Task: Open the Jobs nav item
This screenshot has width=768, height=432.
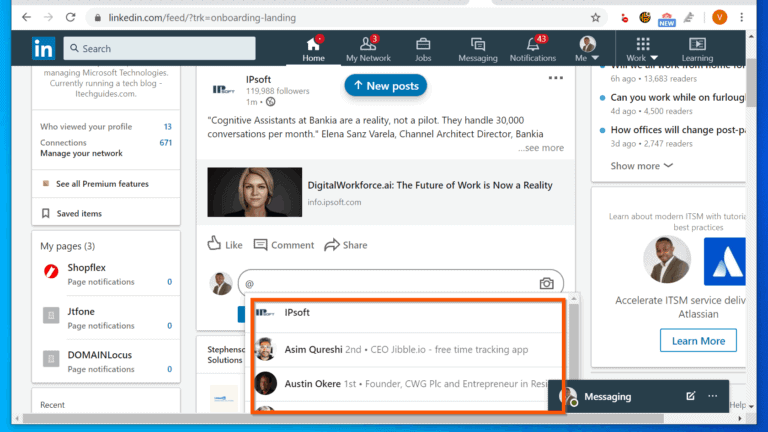Action: tap(423, 49)
